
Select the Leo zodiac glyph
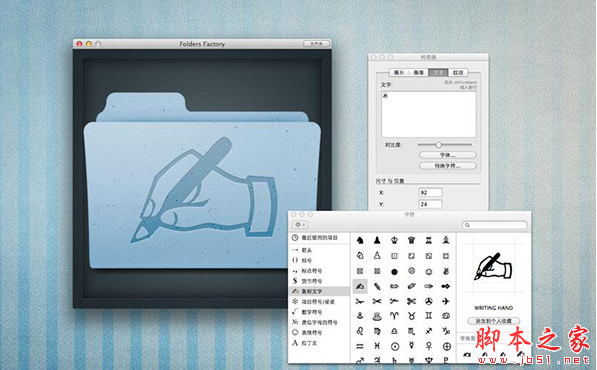[x=360, y=331]
